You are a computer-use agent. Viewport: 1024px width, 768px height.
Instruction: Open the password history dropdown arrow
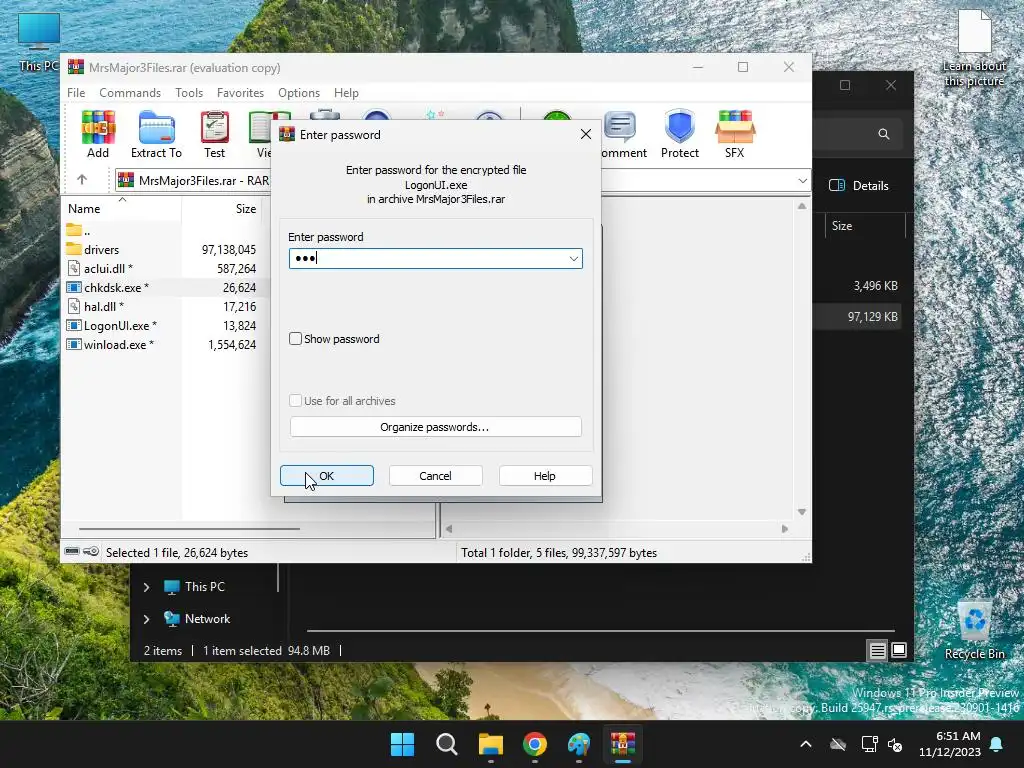click(x=573, y=259)
